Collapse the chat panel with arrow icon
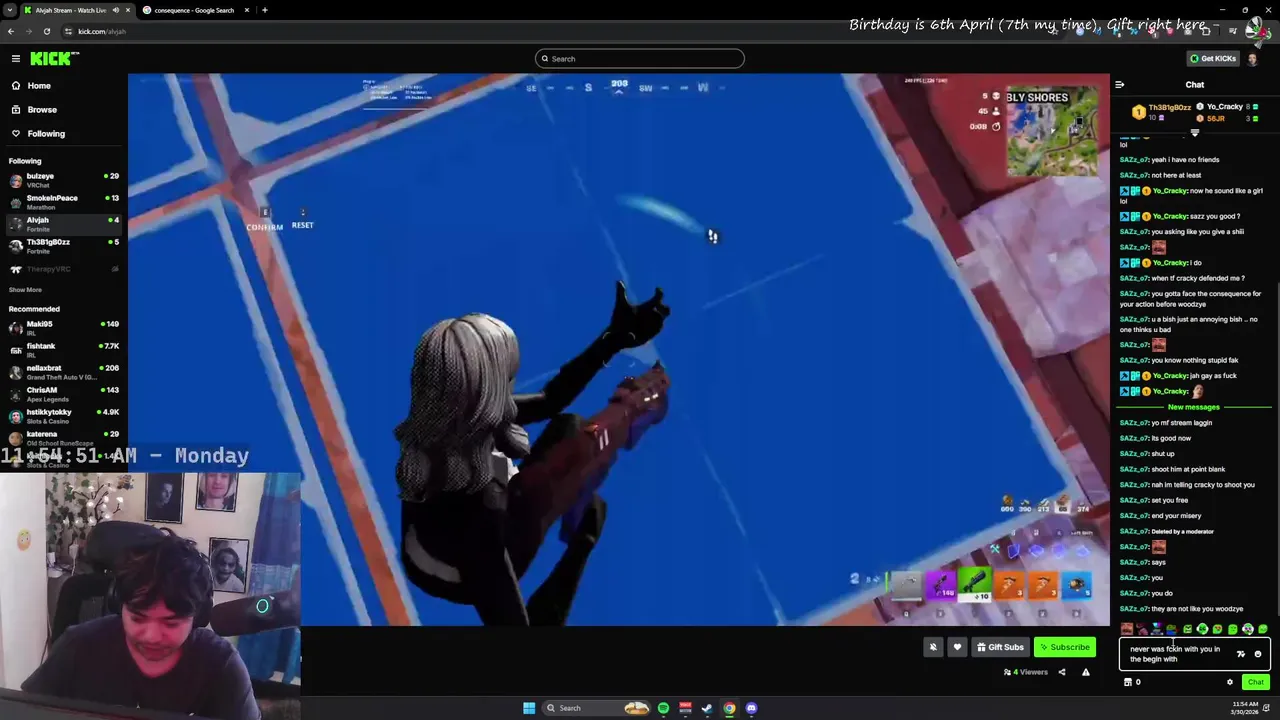The height and width of the screenshot is (720, 1280). coord(1119,85)
